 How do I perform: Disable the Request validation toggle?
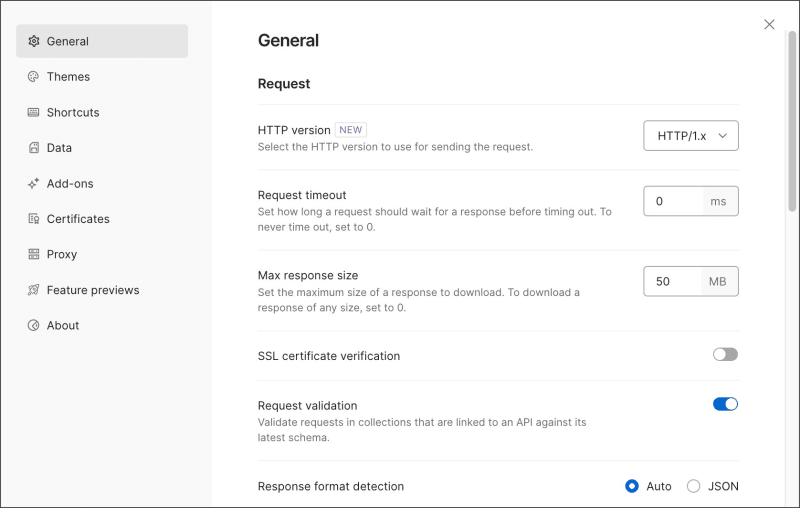point(725,404)
